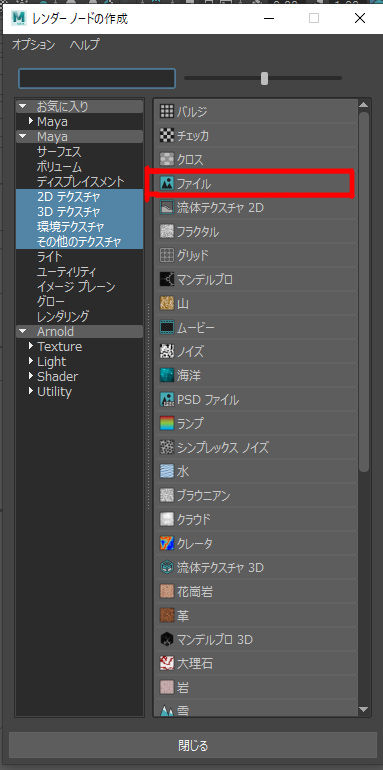Pick the 水 water texture icon

click(x=167, y=472)
